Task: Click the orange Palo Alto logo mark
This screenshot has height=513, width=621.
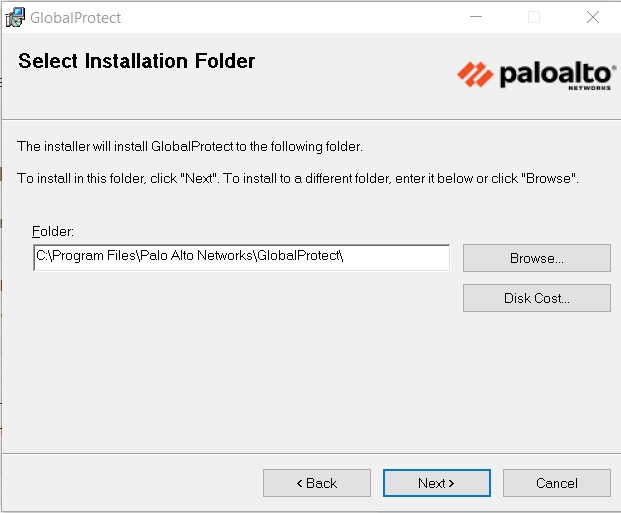Action: (475, 73)
